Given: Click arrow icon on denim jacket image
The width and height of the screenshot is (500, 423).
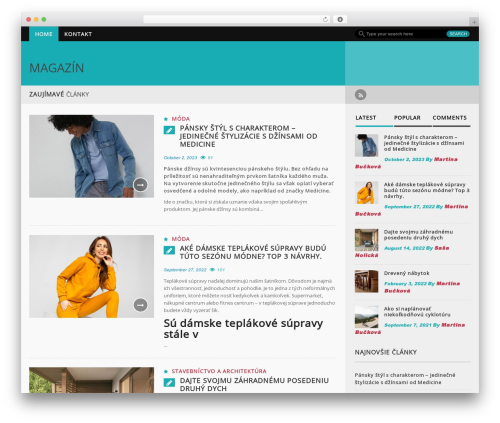Looking at the screenshot, I should 141,185.
